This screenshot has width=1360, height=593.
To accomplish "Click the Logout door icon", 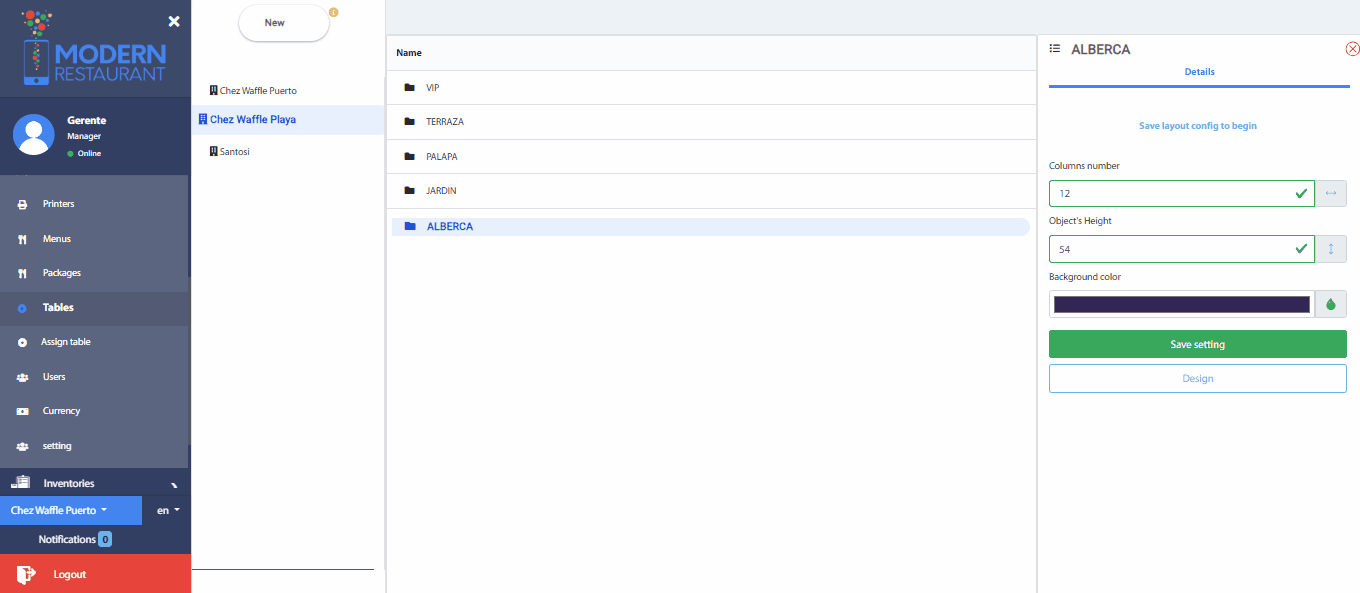I will click(x=27, y=574).
